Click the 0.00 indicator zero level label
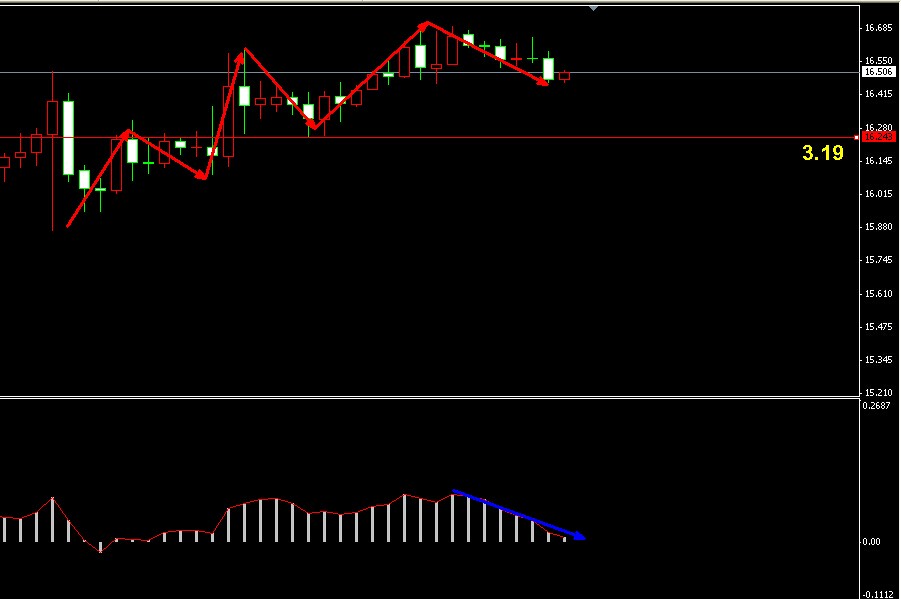Screen dimensions: 901x599 (872, 541)
